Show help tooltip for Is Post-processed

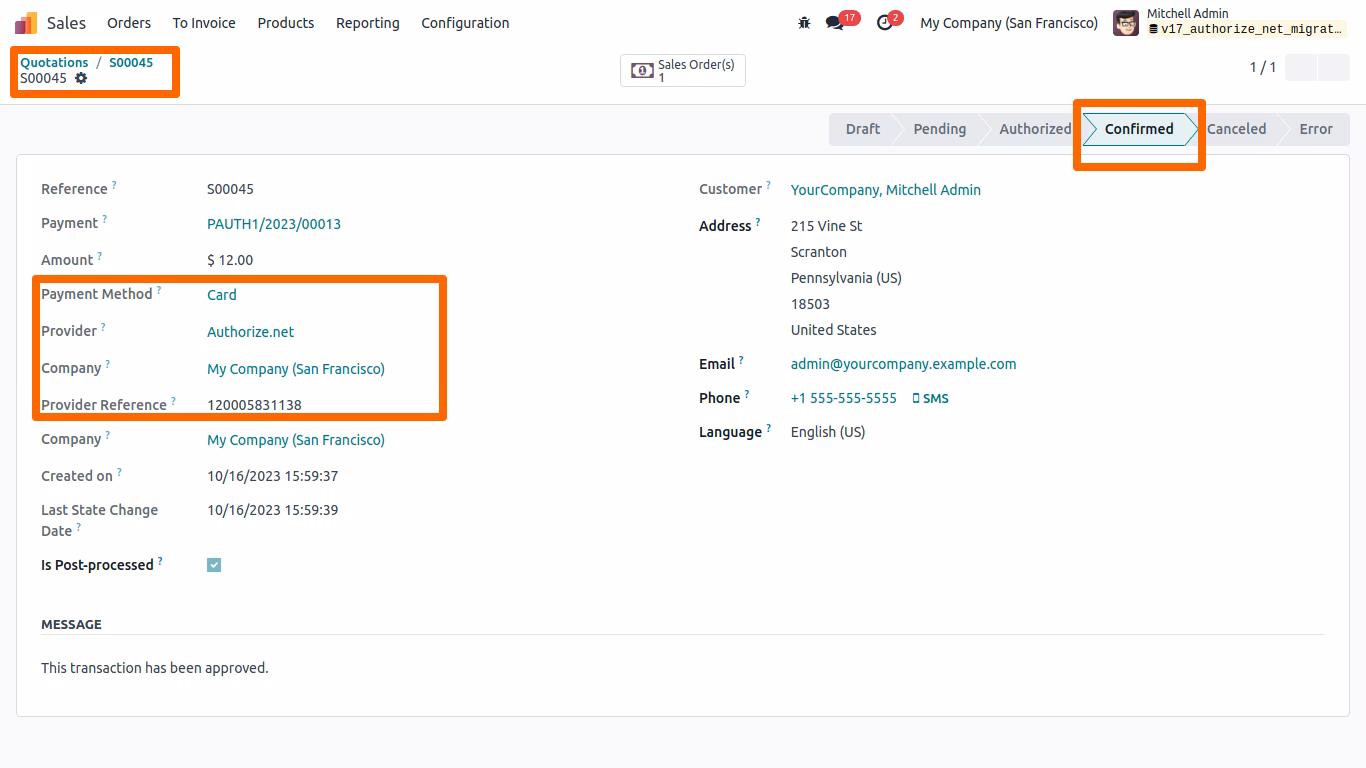tap(160, 561)
